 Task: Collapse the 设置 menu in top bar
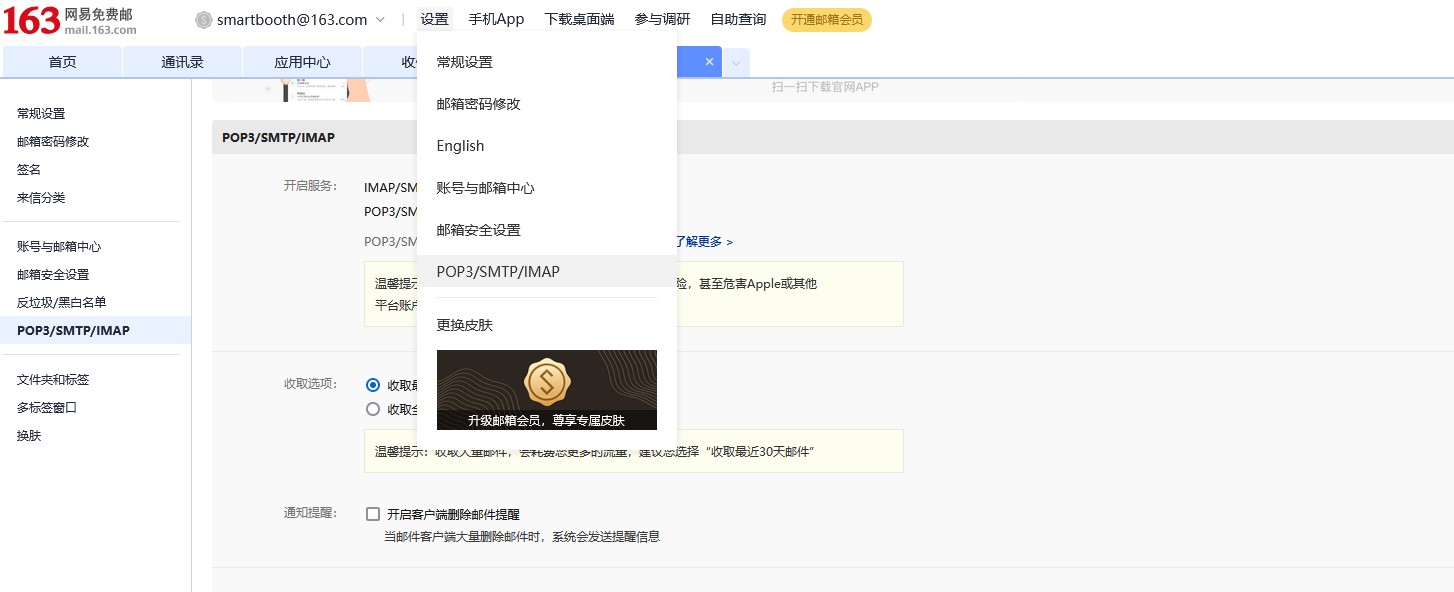click(x=434, y=20)
